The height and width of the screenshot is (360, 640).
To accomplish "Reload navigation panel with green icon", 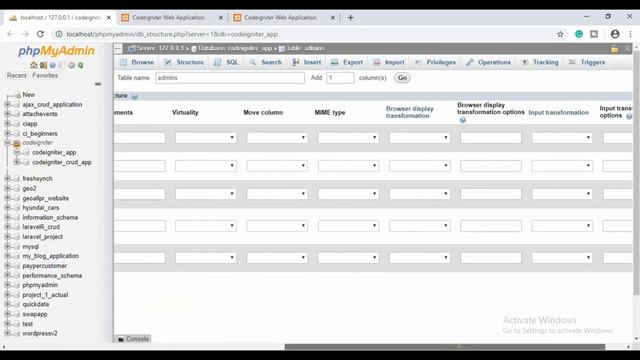I will [x=81, y=65].
